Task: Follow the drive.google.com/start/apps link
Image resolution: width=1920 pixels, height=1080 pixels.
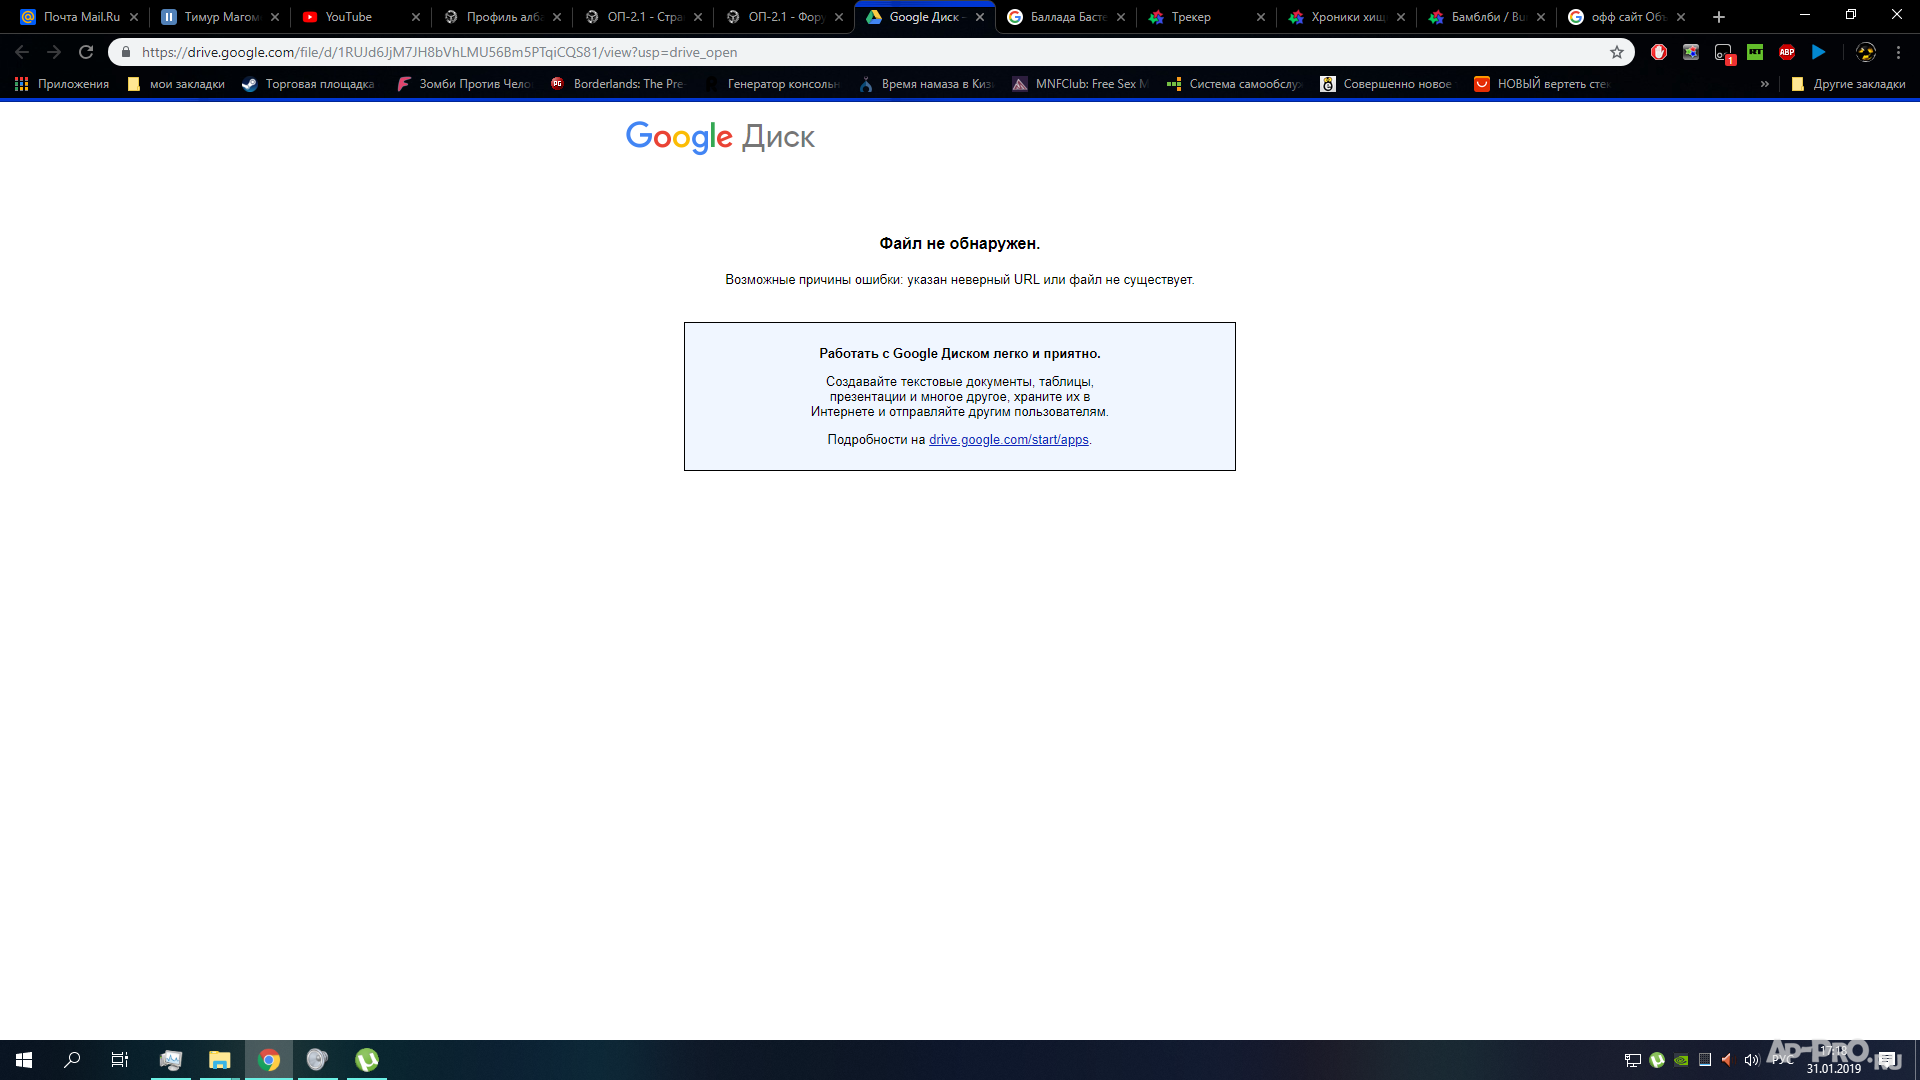Action: [1008, 440]
